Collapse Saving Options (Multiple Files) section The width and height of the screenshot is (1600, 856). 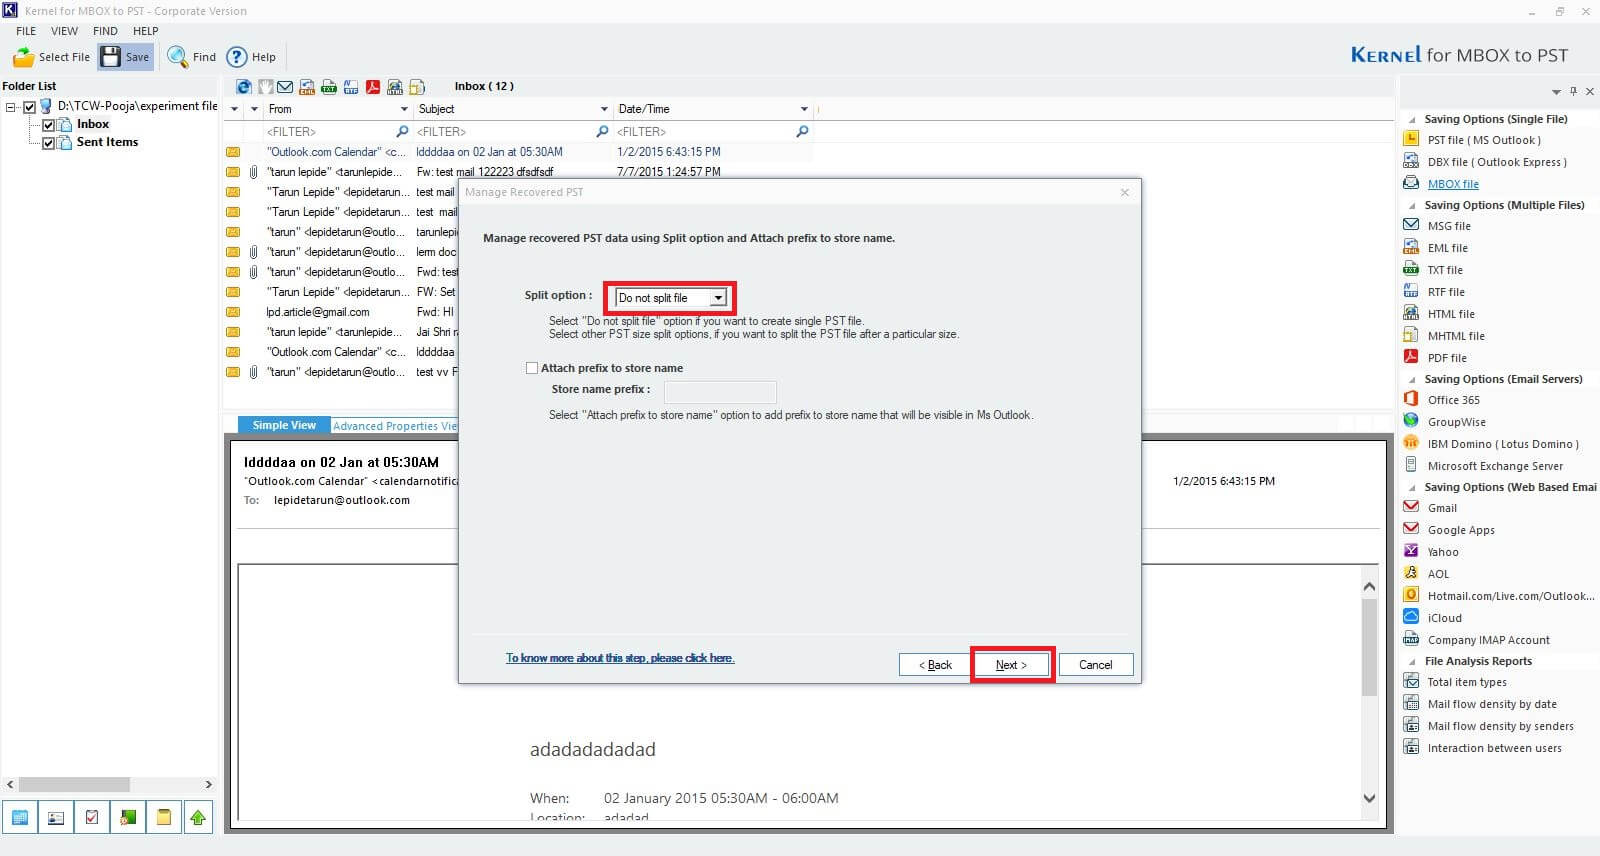(x=1412, y=206)
